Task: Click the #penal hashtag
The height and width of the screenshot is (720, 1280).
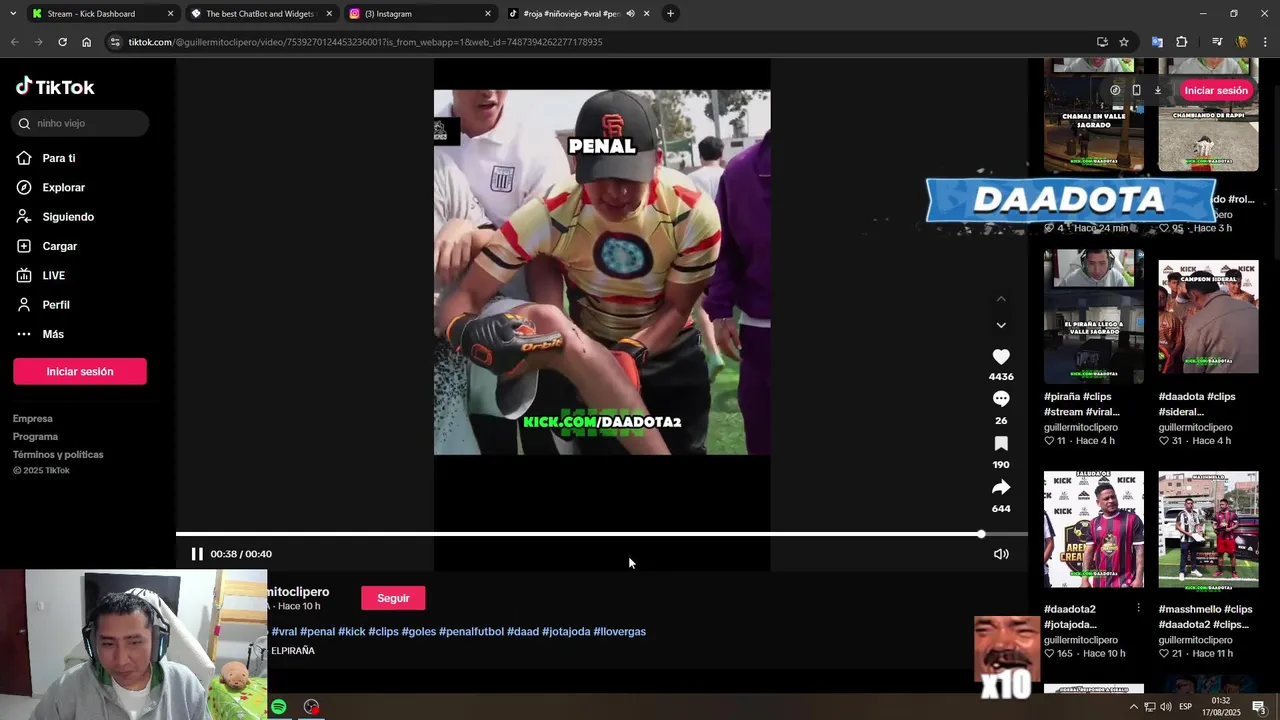Action: pyautogui.click(x=318, y=632)
